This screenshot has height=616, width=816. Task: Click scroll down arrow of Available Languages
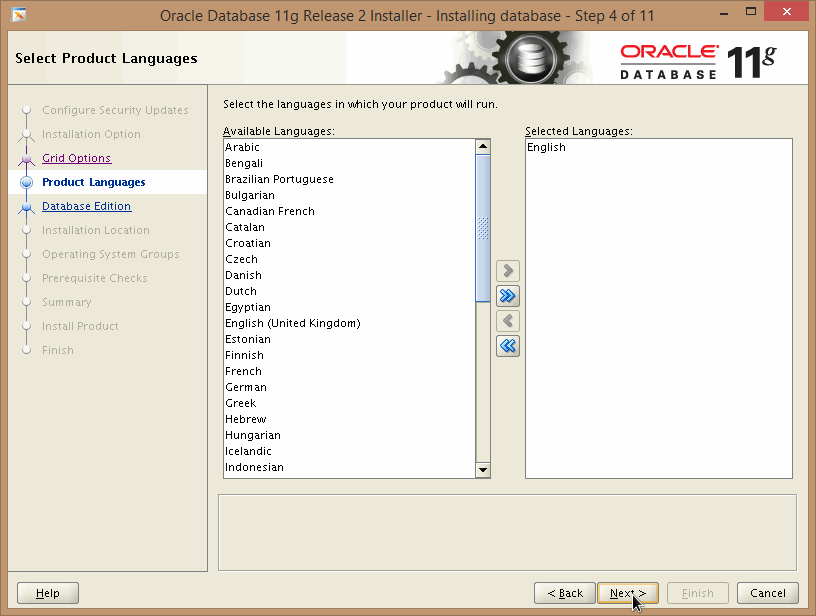tap(483, 470)
